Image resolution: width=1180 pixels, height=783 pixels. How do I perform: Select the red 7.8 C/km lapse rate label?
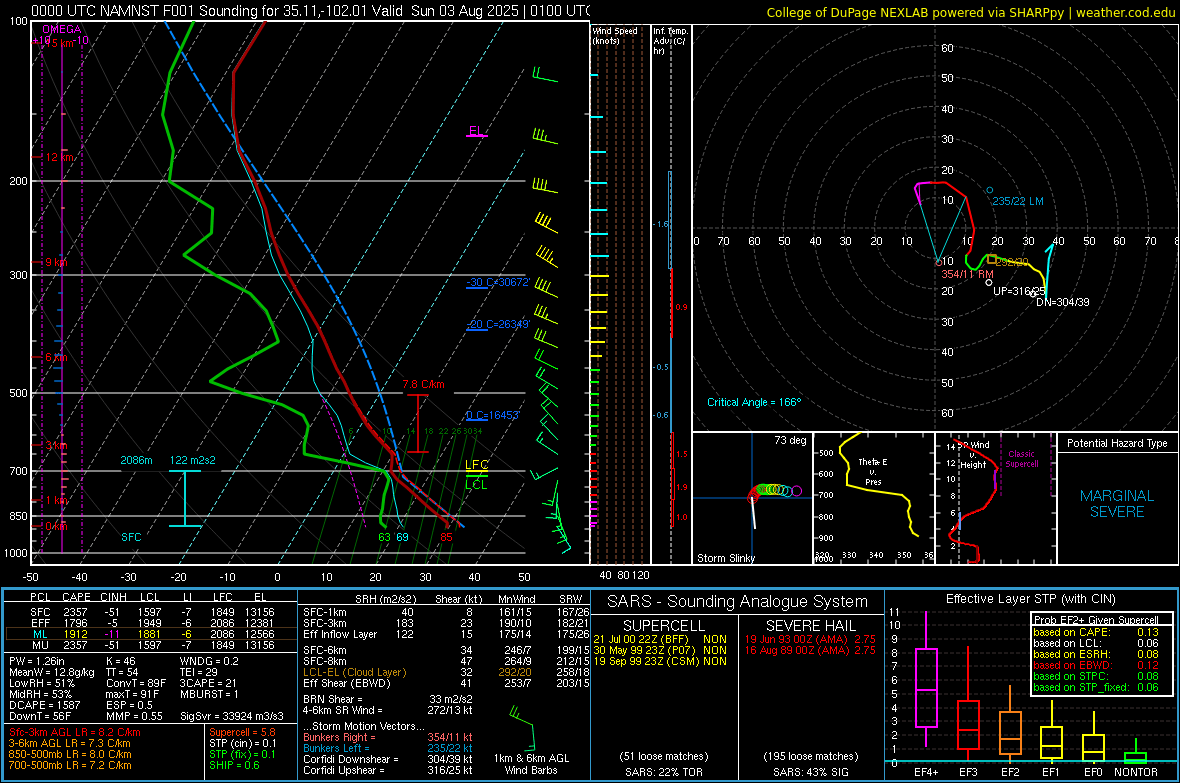[x=424, y=384]
